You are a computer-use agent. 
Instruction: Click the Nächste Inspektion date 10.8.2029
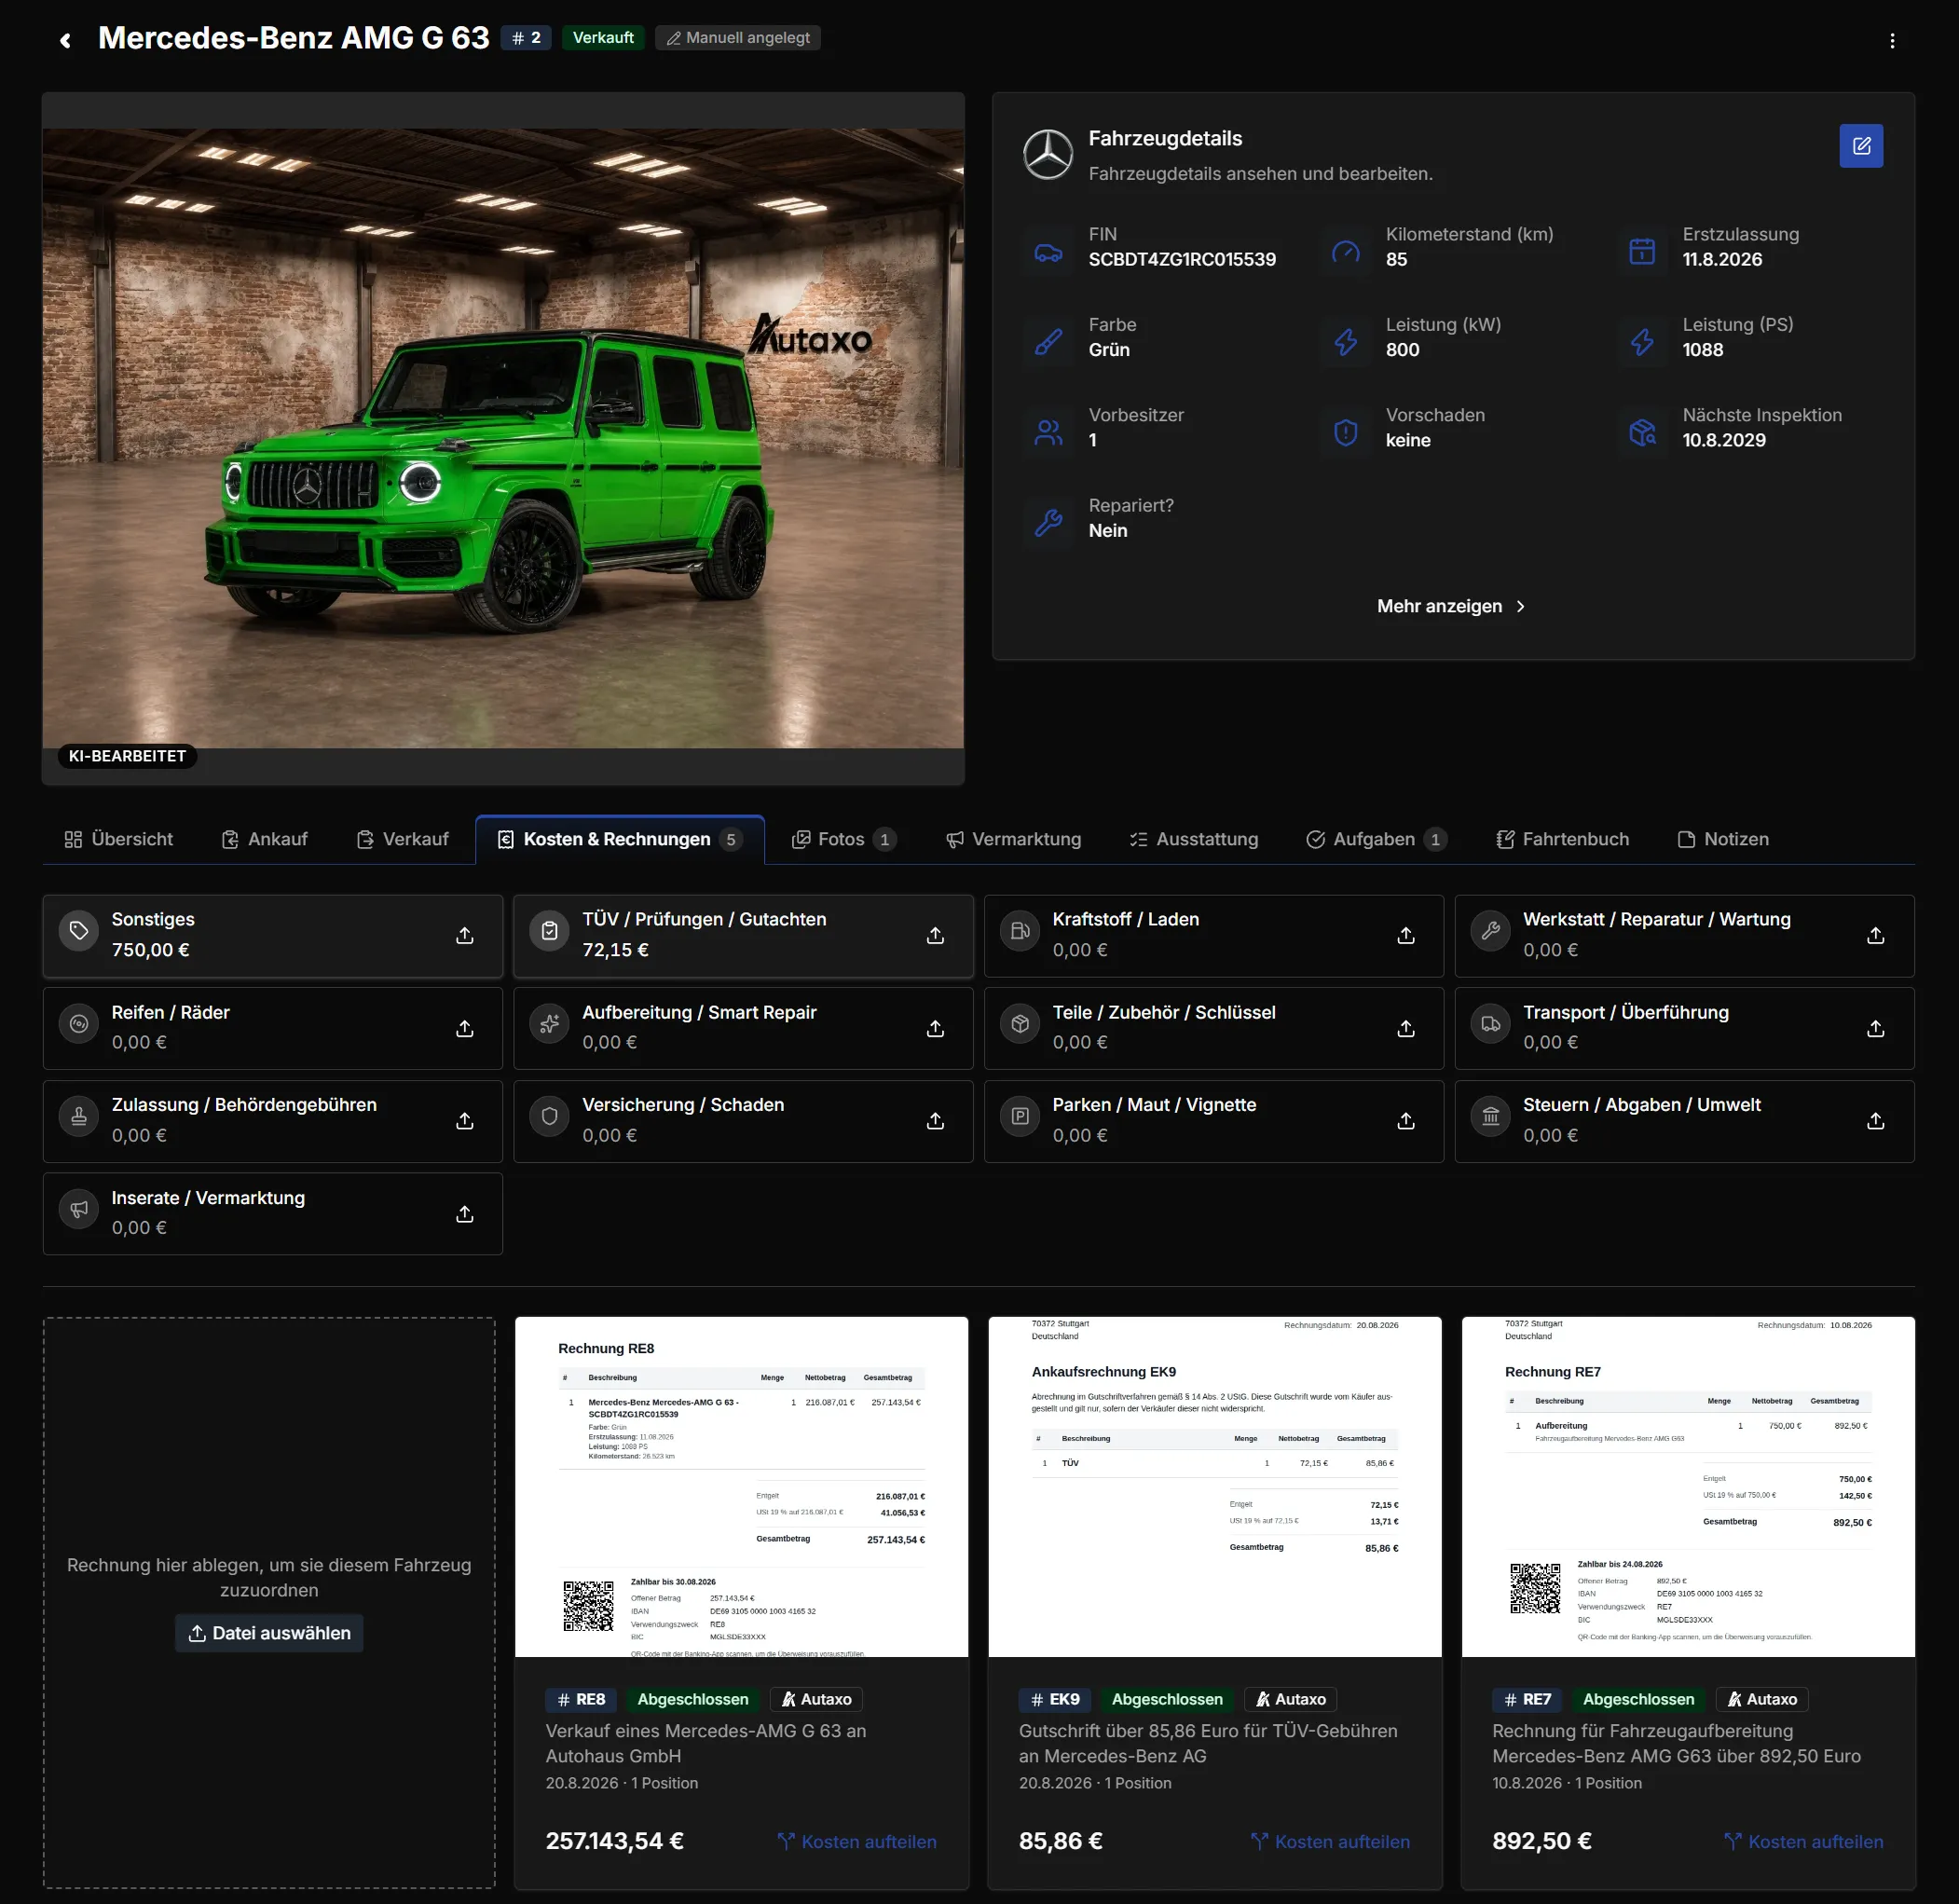click(x=1724, y=440)
